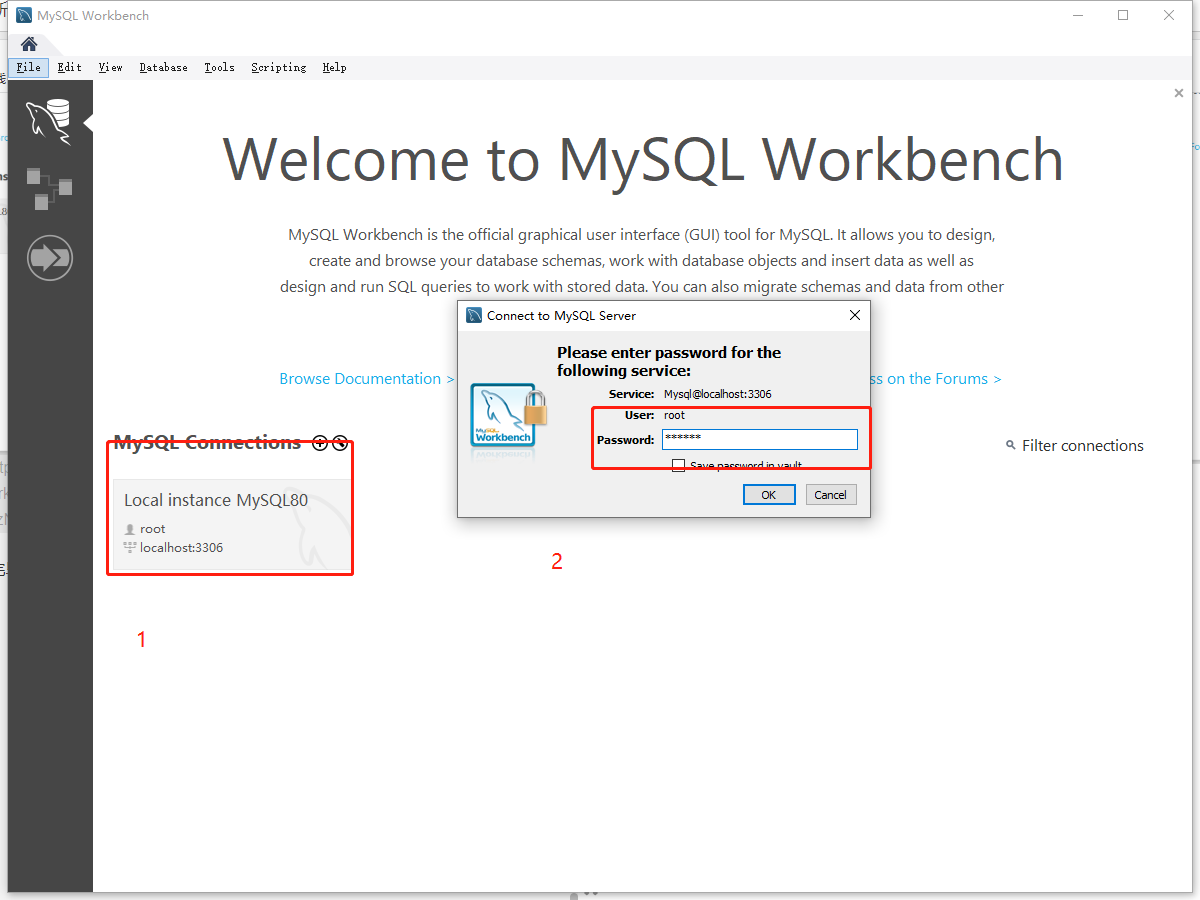Viewport: 1200px width, 900px height.
Task: Click the MySQL Workbench title bar icon
Action: pyautogui.click(x=23, y=15)
